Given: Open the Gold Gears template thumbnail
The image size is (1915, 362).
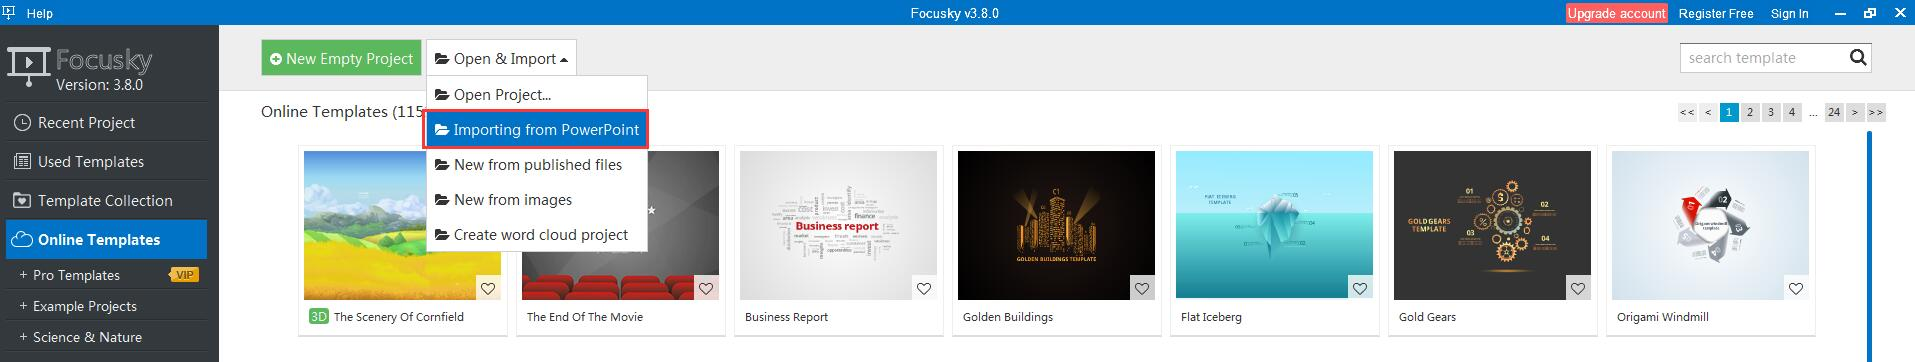Looking at the screenshot, I should [1492, 225].
